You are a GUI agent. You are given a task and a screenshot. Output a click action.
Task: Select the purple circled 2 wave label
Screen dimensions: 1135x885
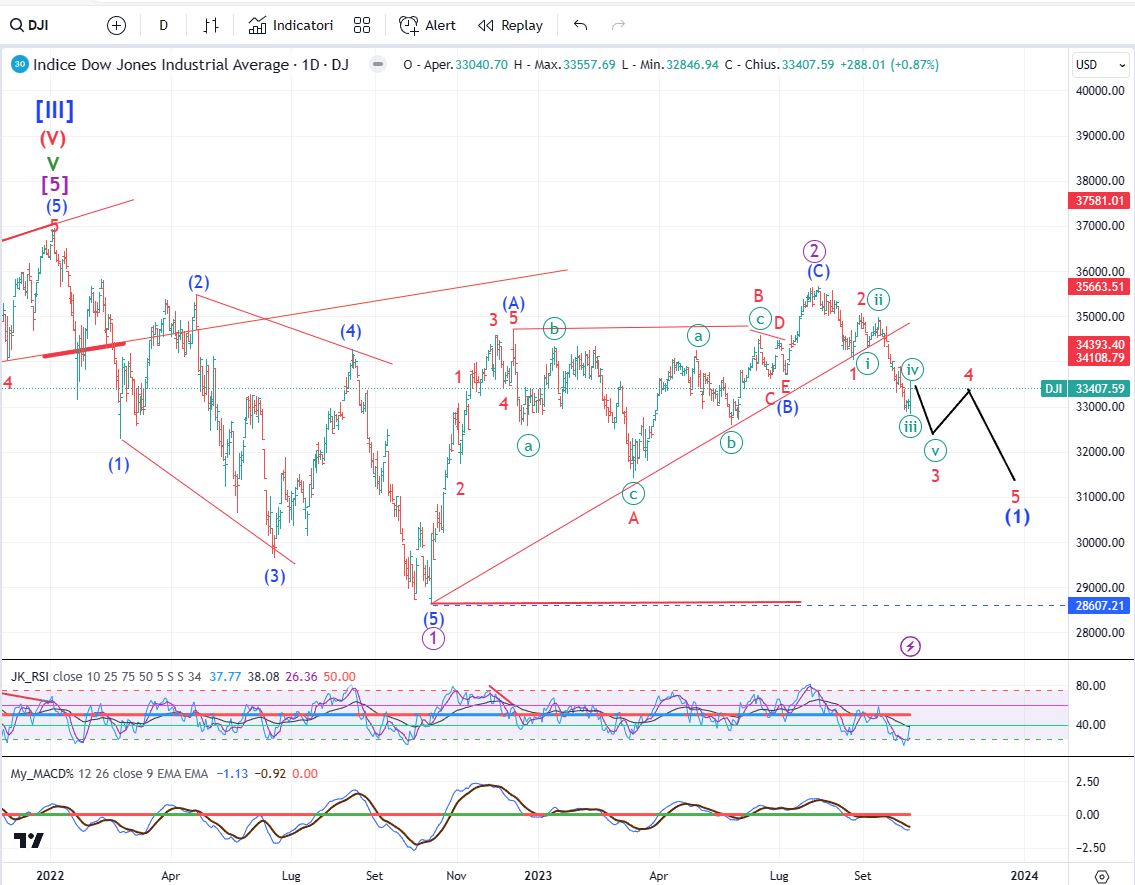814,251
